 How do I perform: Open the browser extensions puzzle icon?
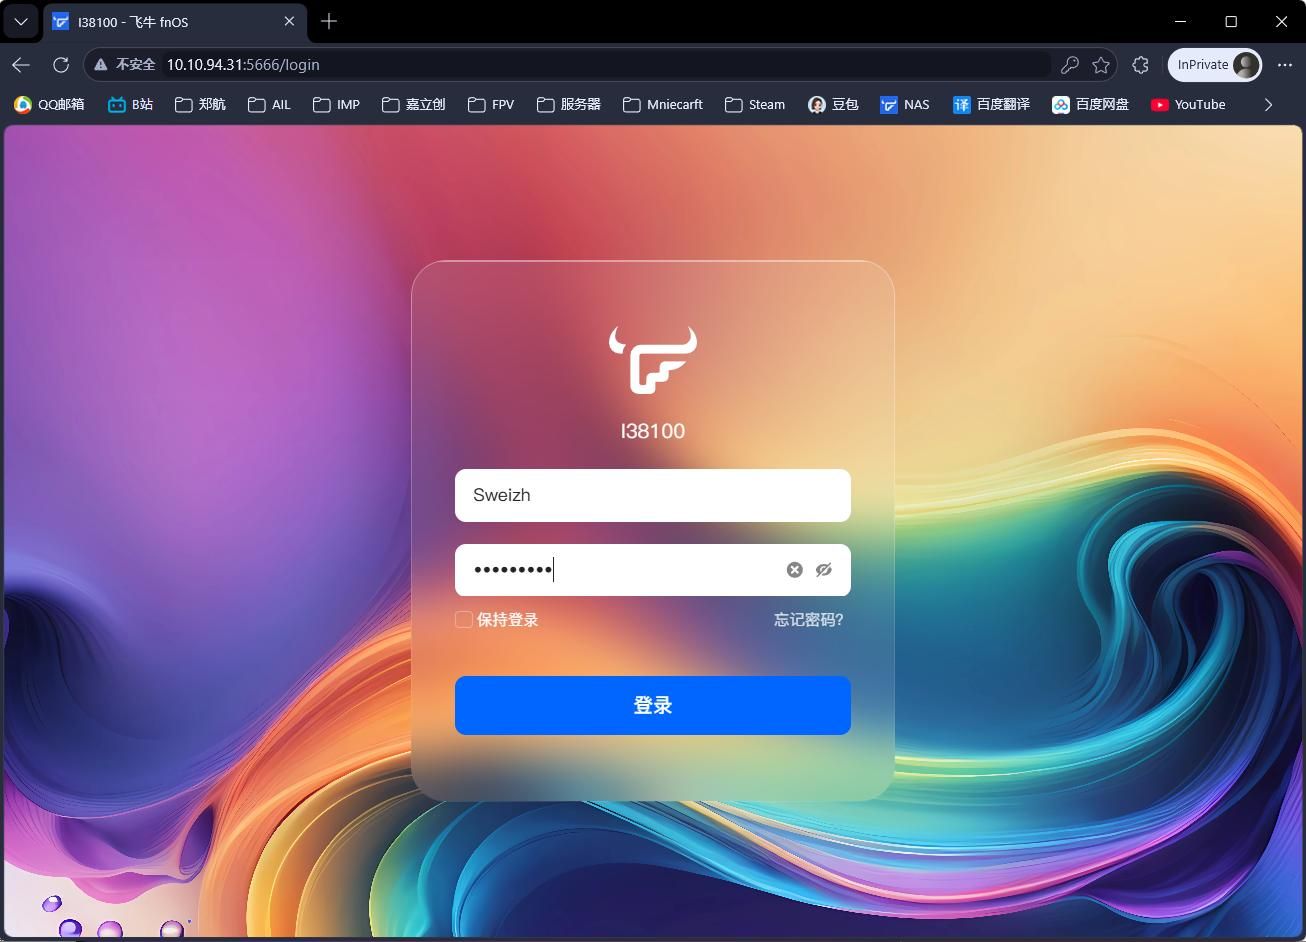(1141, 64)
